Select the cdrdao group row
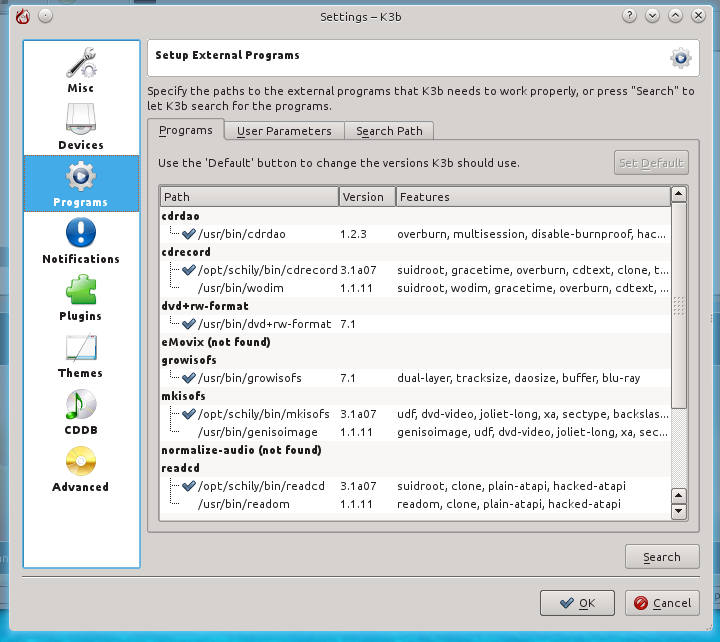Screen dimensions: 720x642 coord(416,216)
